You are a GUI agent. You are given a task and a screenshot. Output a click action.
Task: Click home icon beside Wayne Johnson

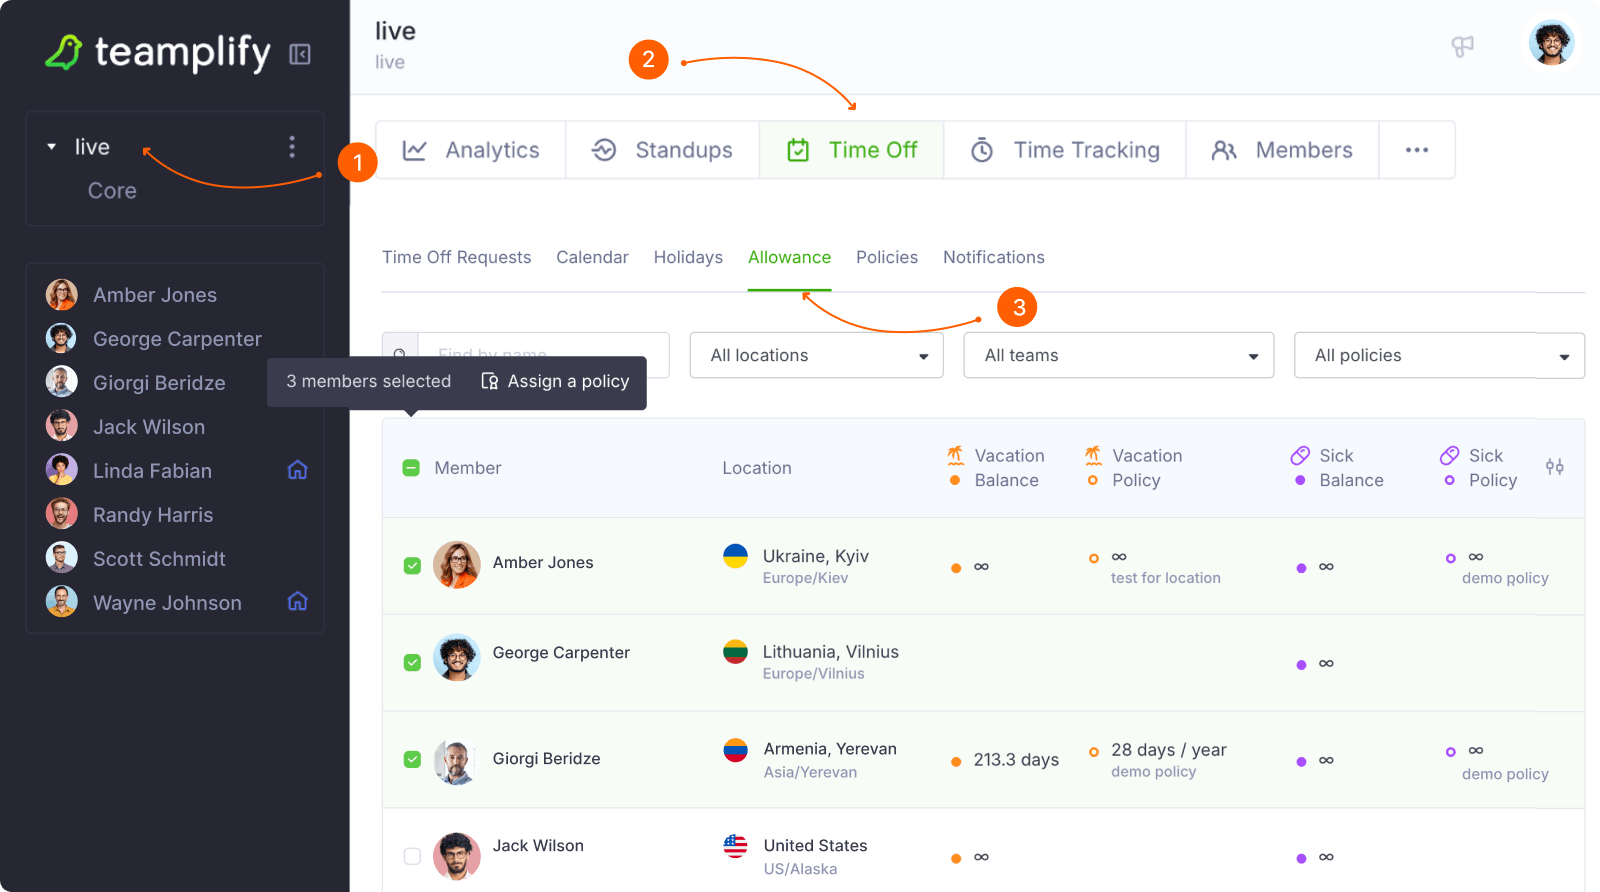click(x=297, y=601)
